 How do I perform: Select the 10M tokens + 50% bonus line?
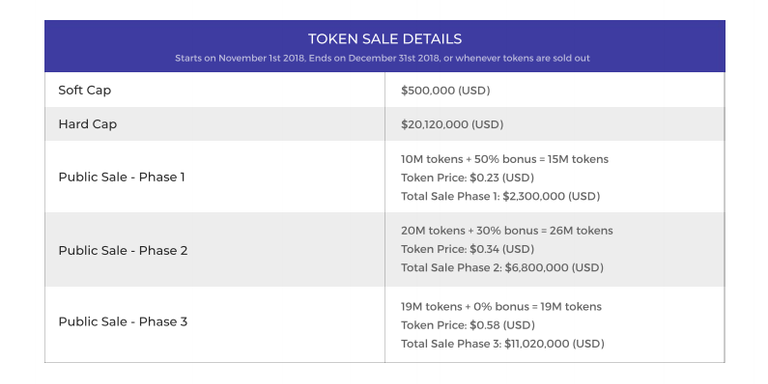pyautogui.click(x=504, y=159)
